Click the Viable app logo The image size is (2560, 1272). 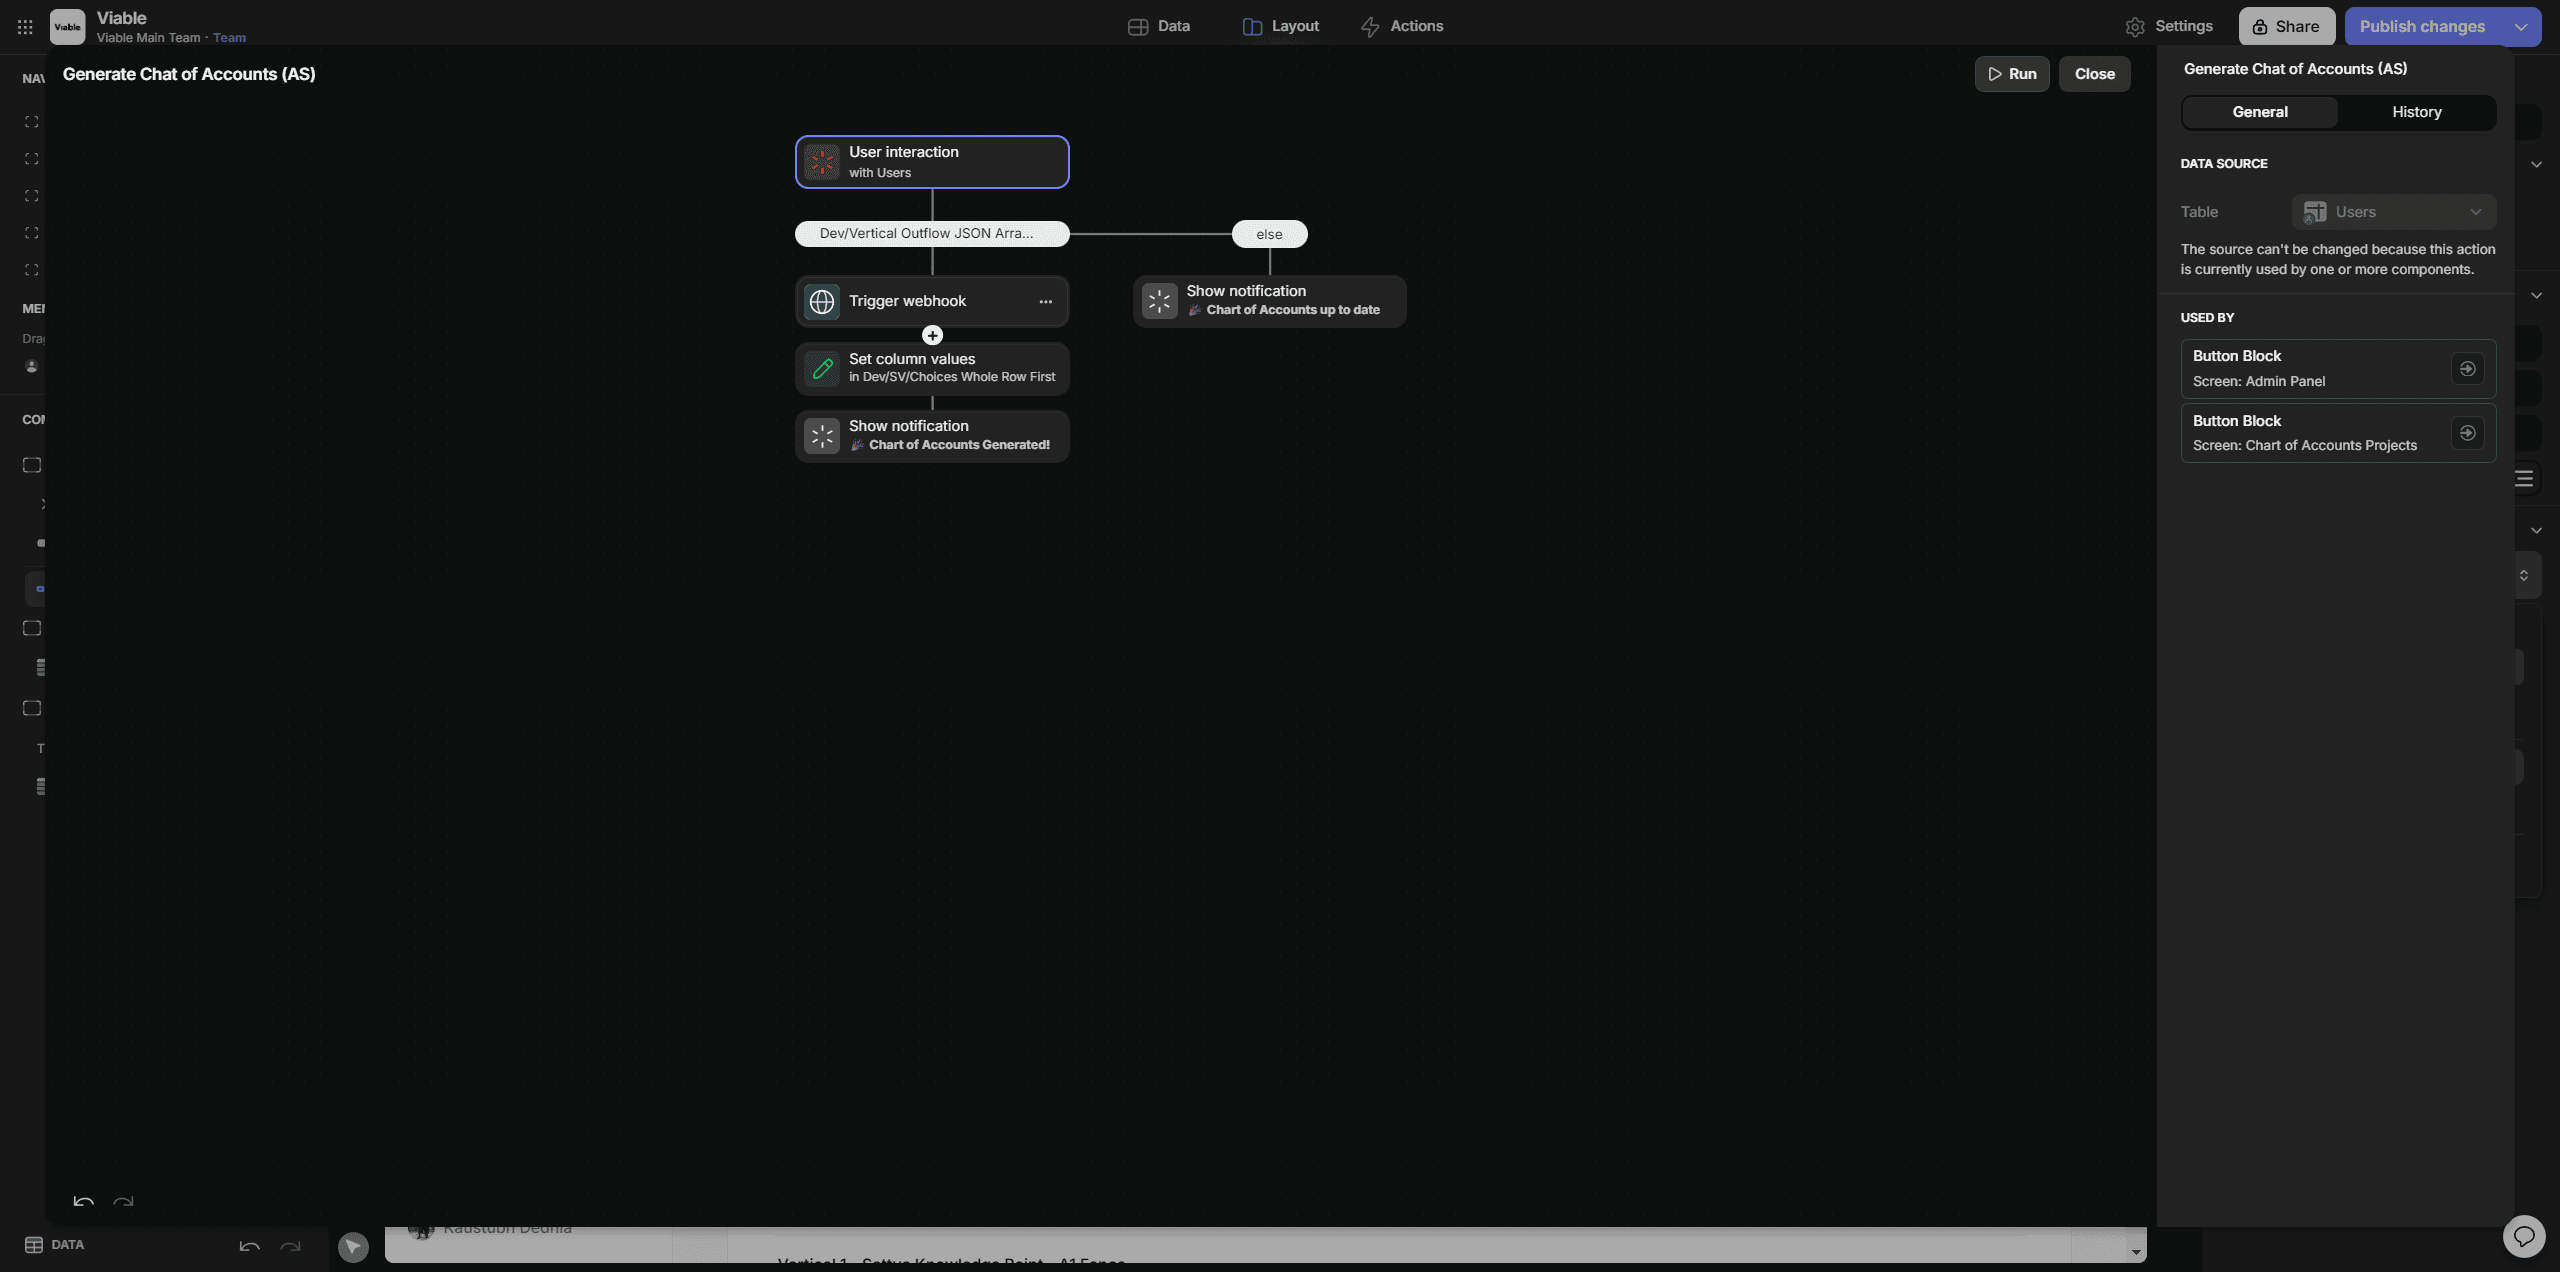pos(67,27)
